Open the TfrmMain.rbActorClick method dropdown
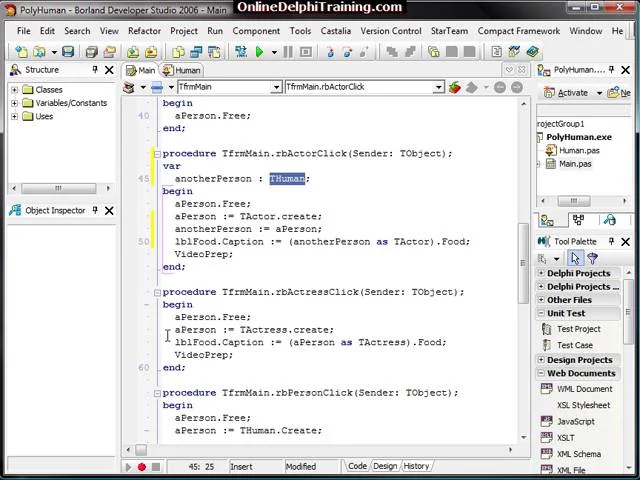Viewport: 640px width, 480px height. 438,87
